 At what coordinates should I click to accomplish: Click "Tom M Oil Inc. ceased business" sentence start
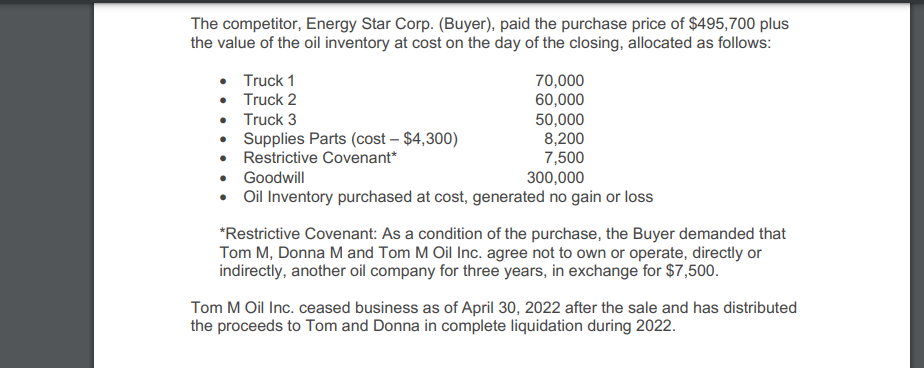(305, 308)
